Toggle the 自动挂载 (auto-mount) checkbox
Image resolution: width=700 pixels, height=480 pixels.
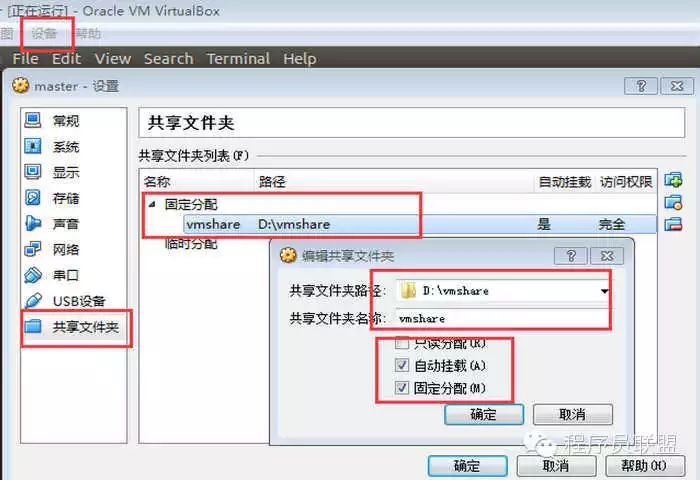tap(402, 365)
